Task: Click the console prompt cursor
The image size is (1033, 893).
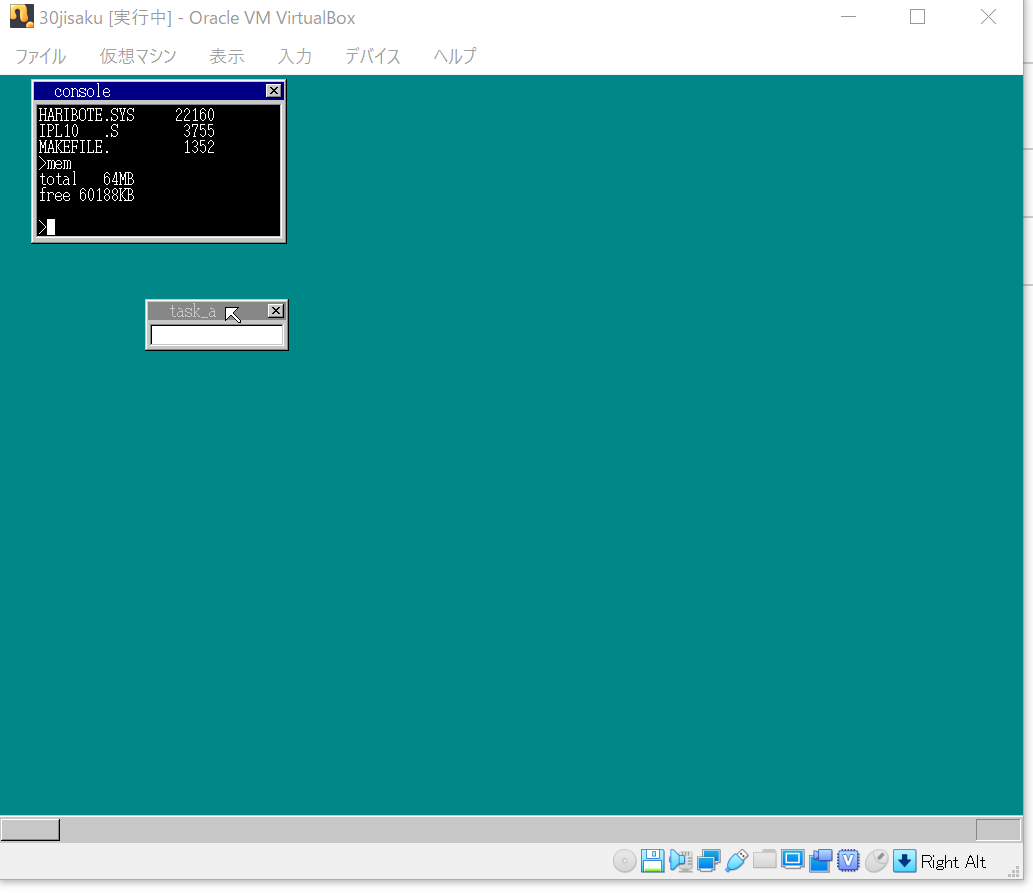Action: tap(51, 227)
